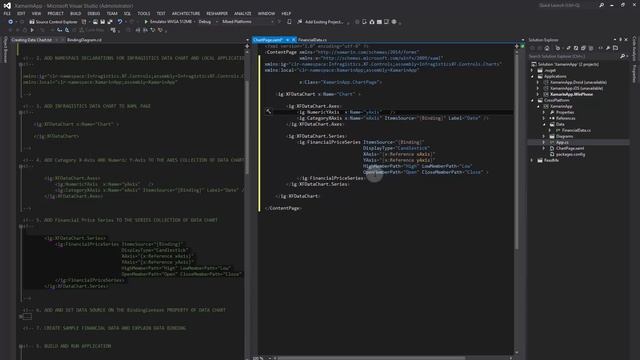The height and width of the screenshot is (360, 640).
Task: Open the ANALYZE menu
Action: click(x=242, y=13)
